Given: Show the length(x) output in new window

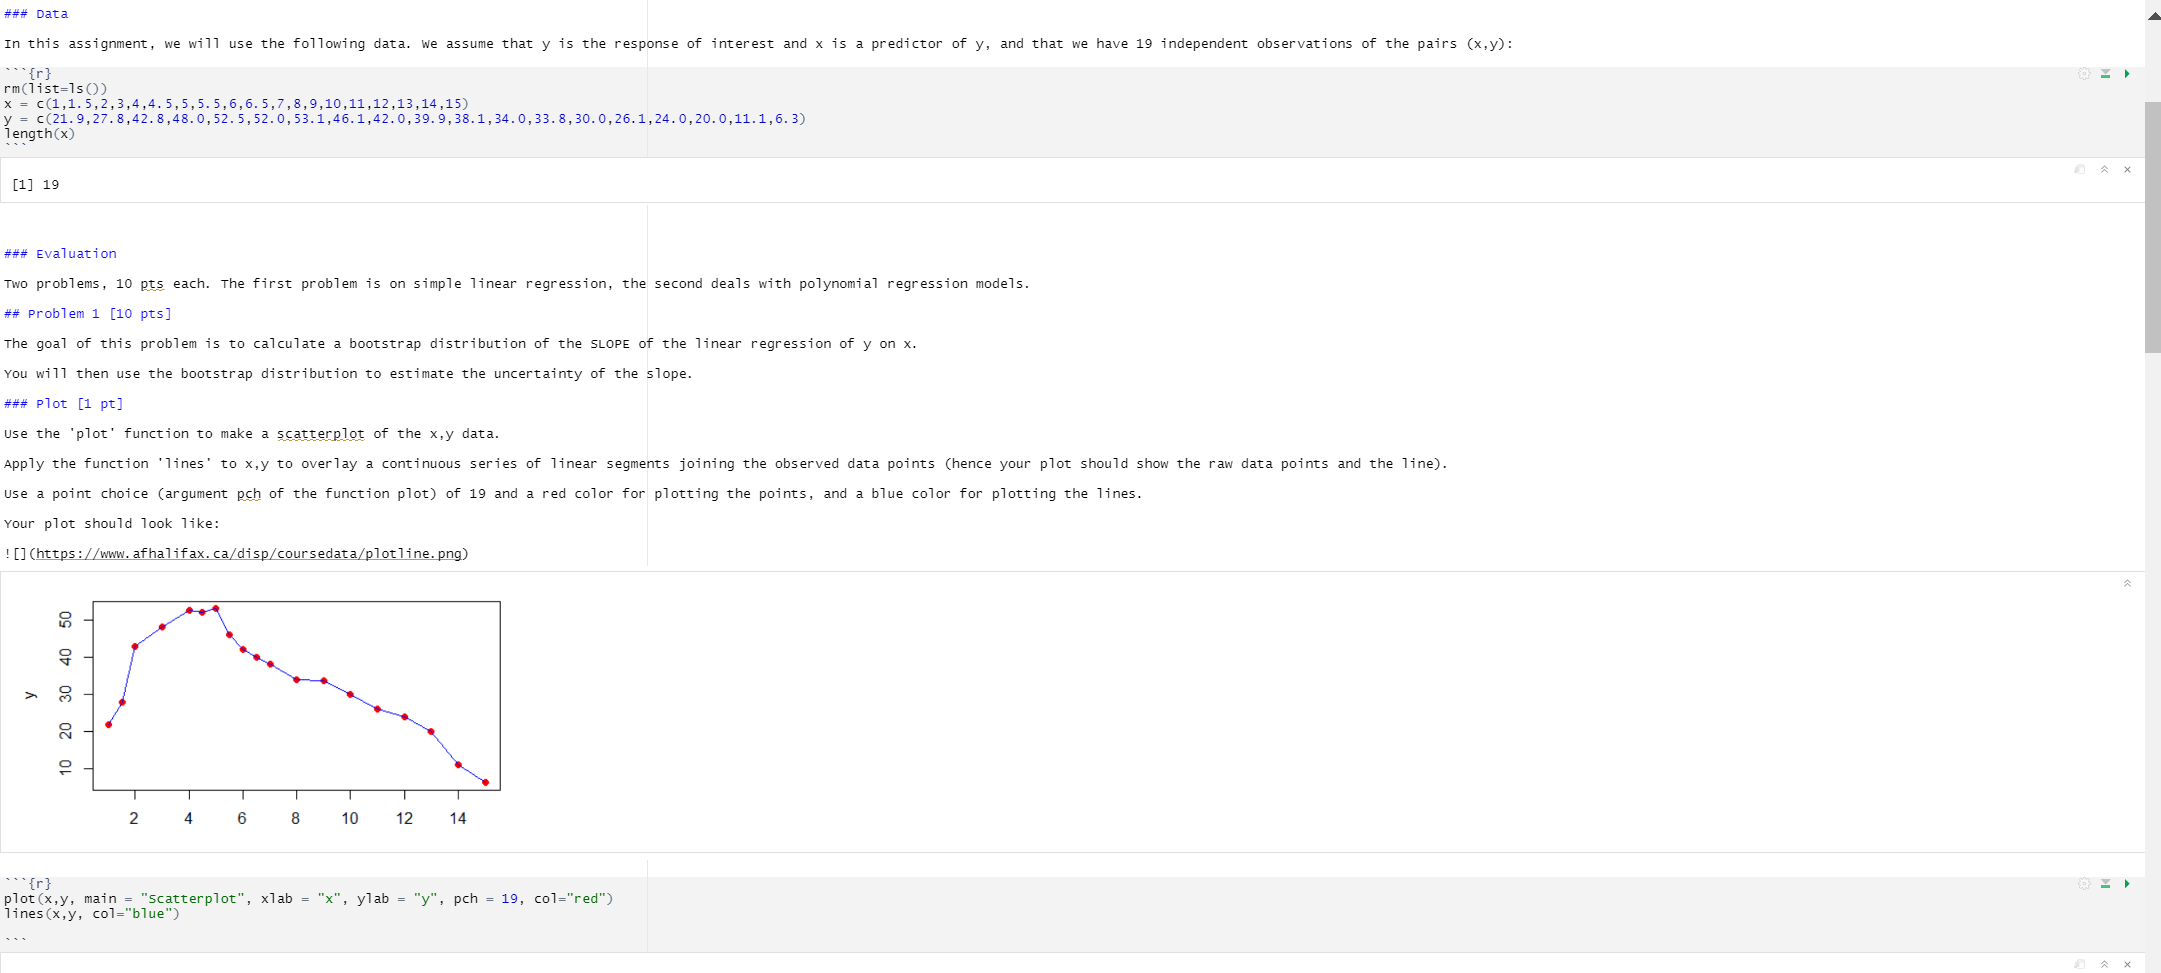Looking at the screenshot, I should point(2081,170).
